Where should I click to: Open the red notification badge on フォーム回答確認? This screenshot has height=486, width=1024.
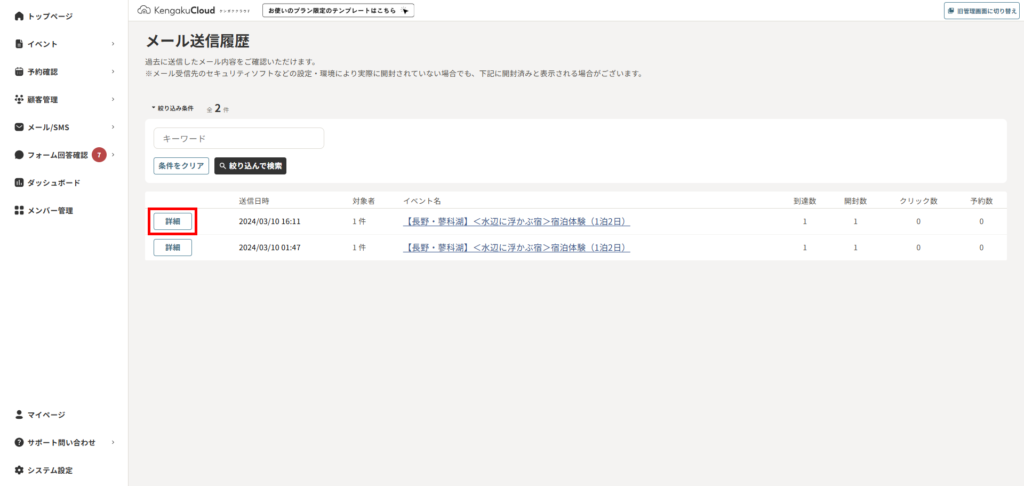tap(99, 155)
